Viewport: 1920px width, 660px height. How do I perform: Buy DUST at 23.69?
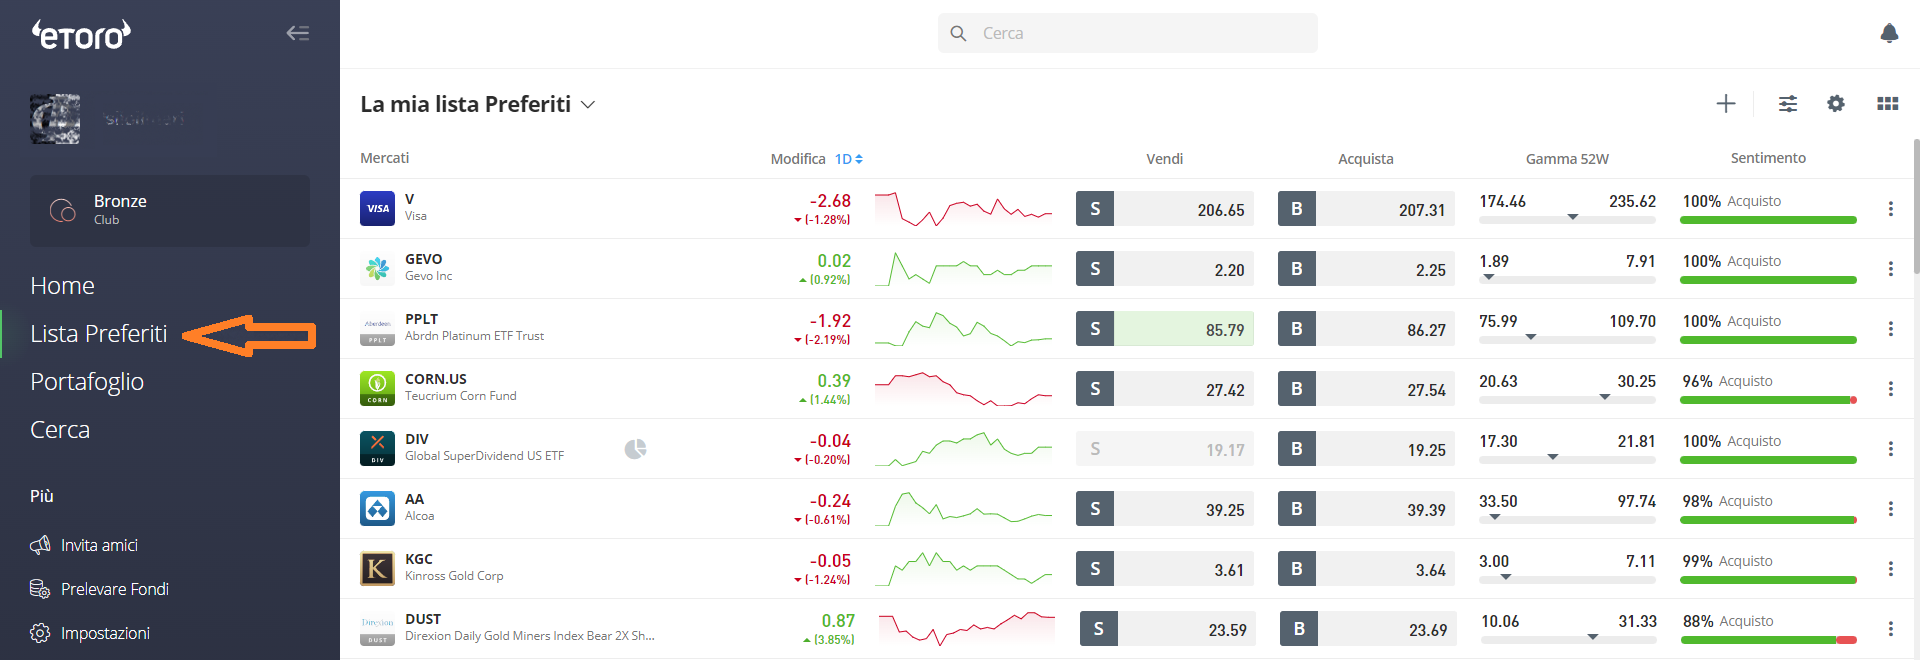pos(1368,629)
